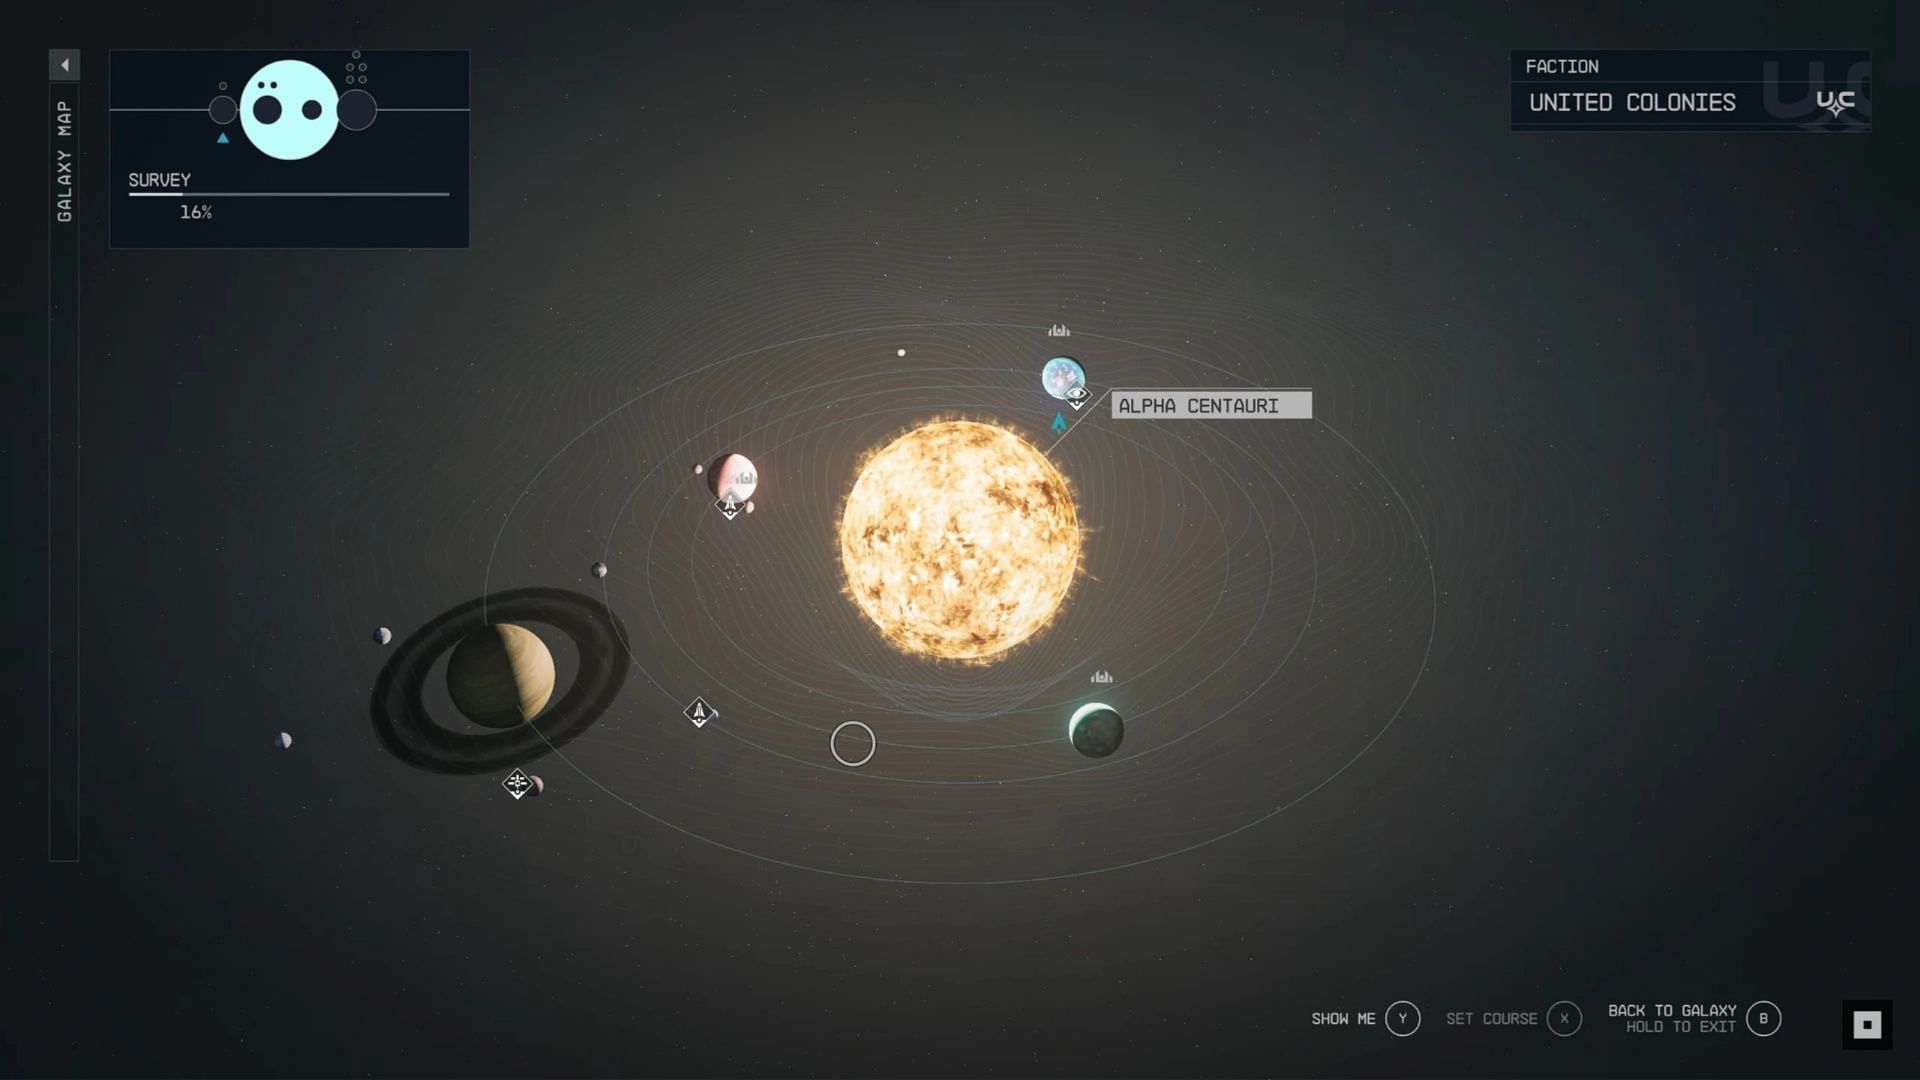This screenshot has height=1080, width=1920.
Task: Press Show Me Y button
Action: 1400,1018
